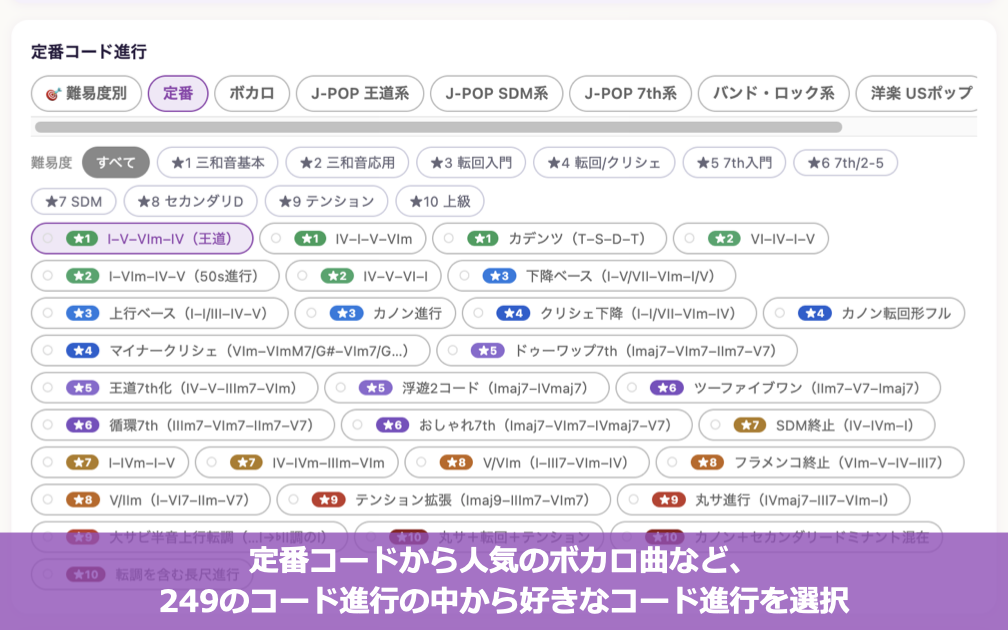Screen dimensions: 1008x630
Task: Open the 洋楽 USポップ tab
Action: 917,94
